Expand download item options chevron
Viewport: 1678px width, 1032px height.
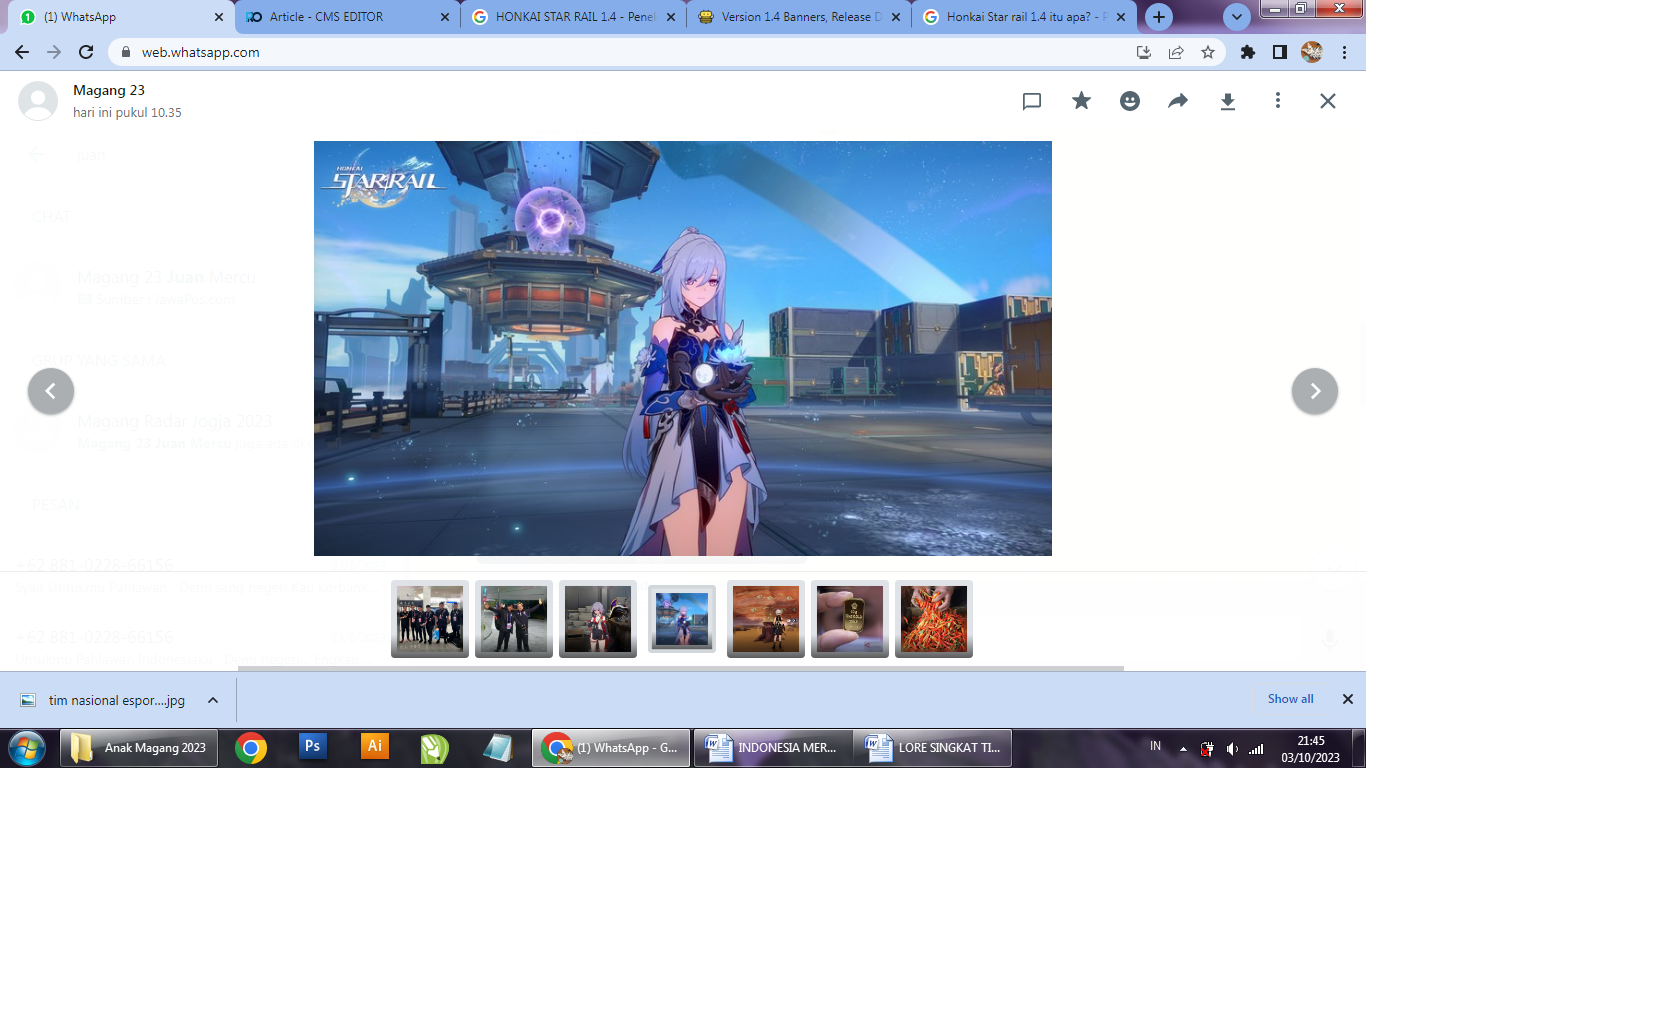pos(213,700)
